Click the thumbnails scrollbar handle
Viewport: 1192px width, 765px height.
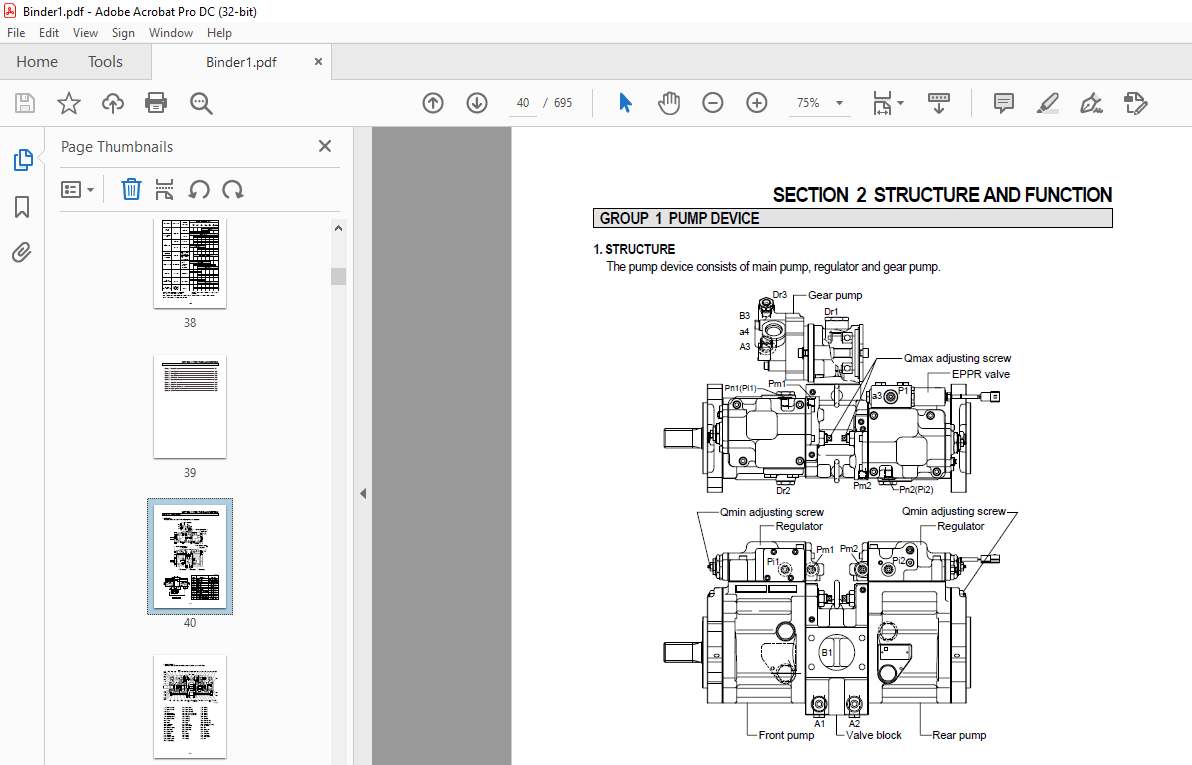click(x=338, y=276)
